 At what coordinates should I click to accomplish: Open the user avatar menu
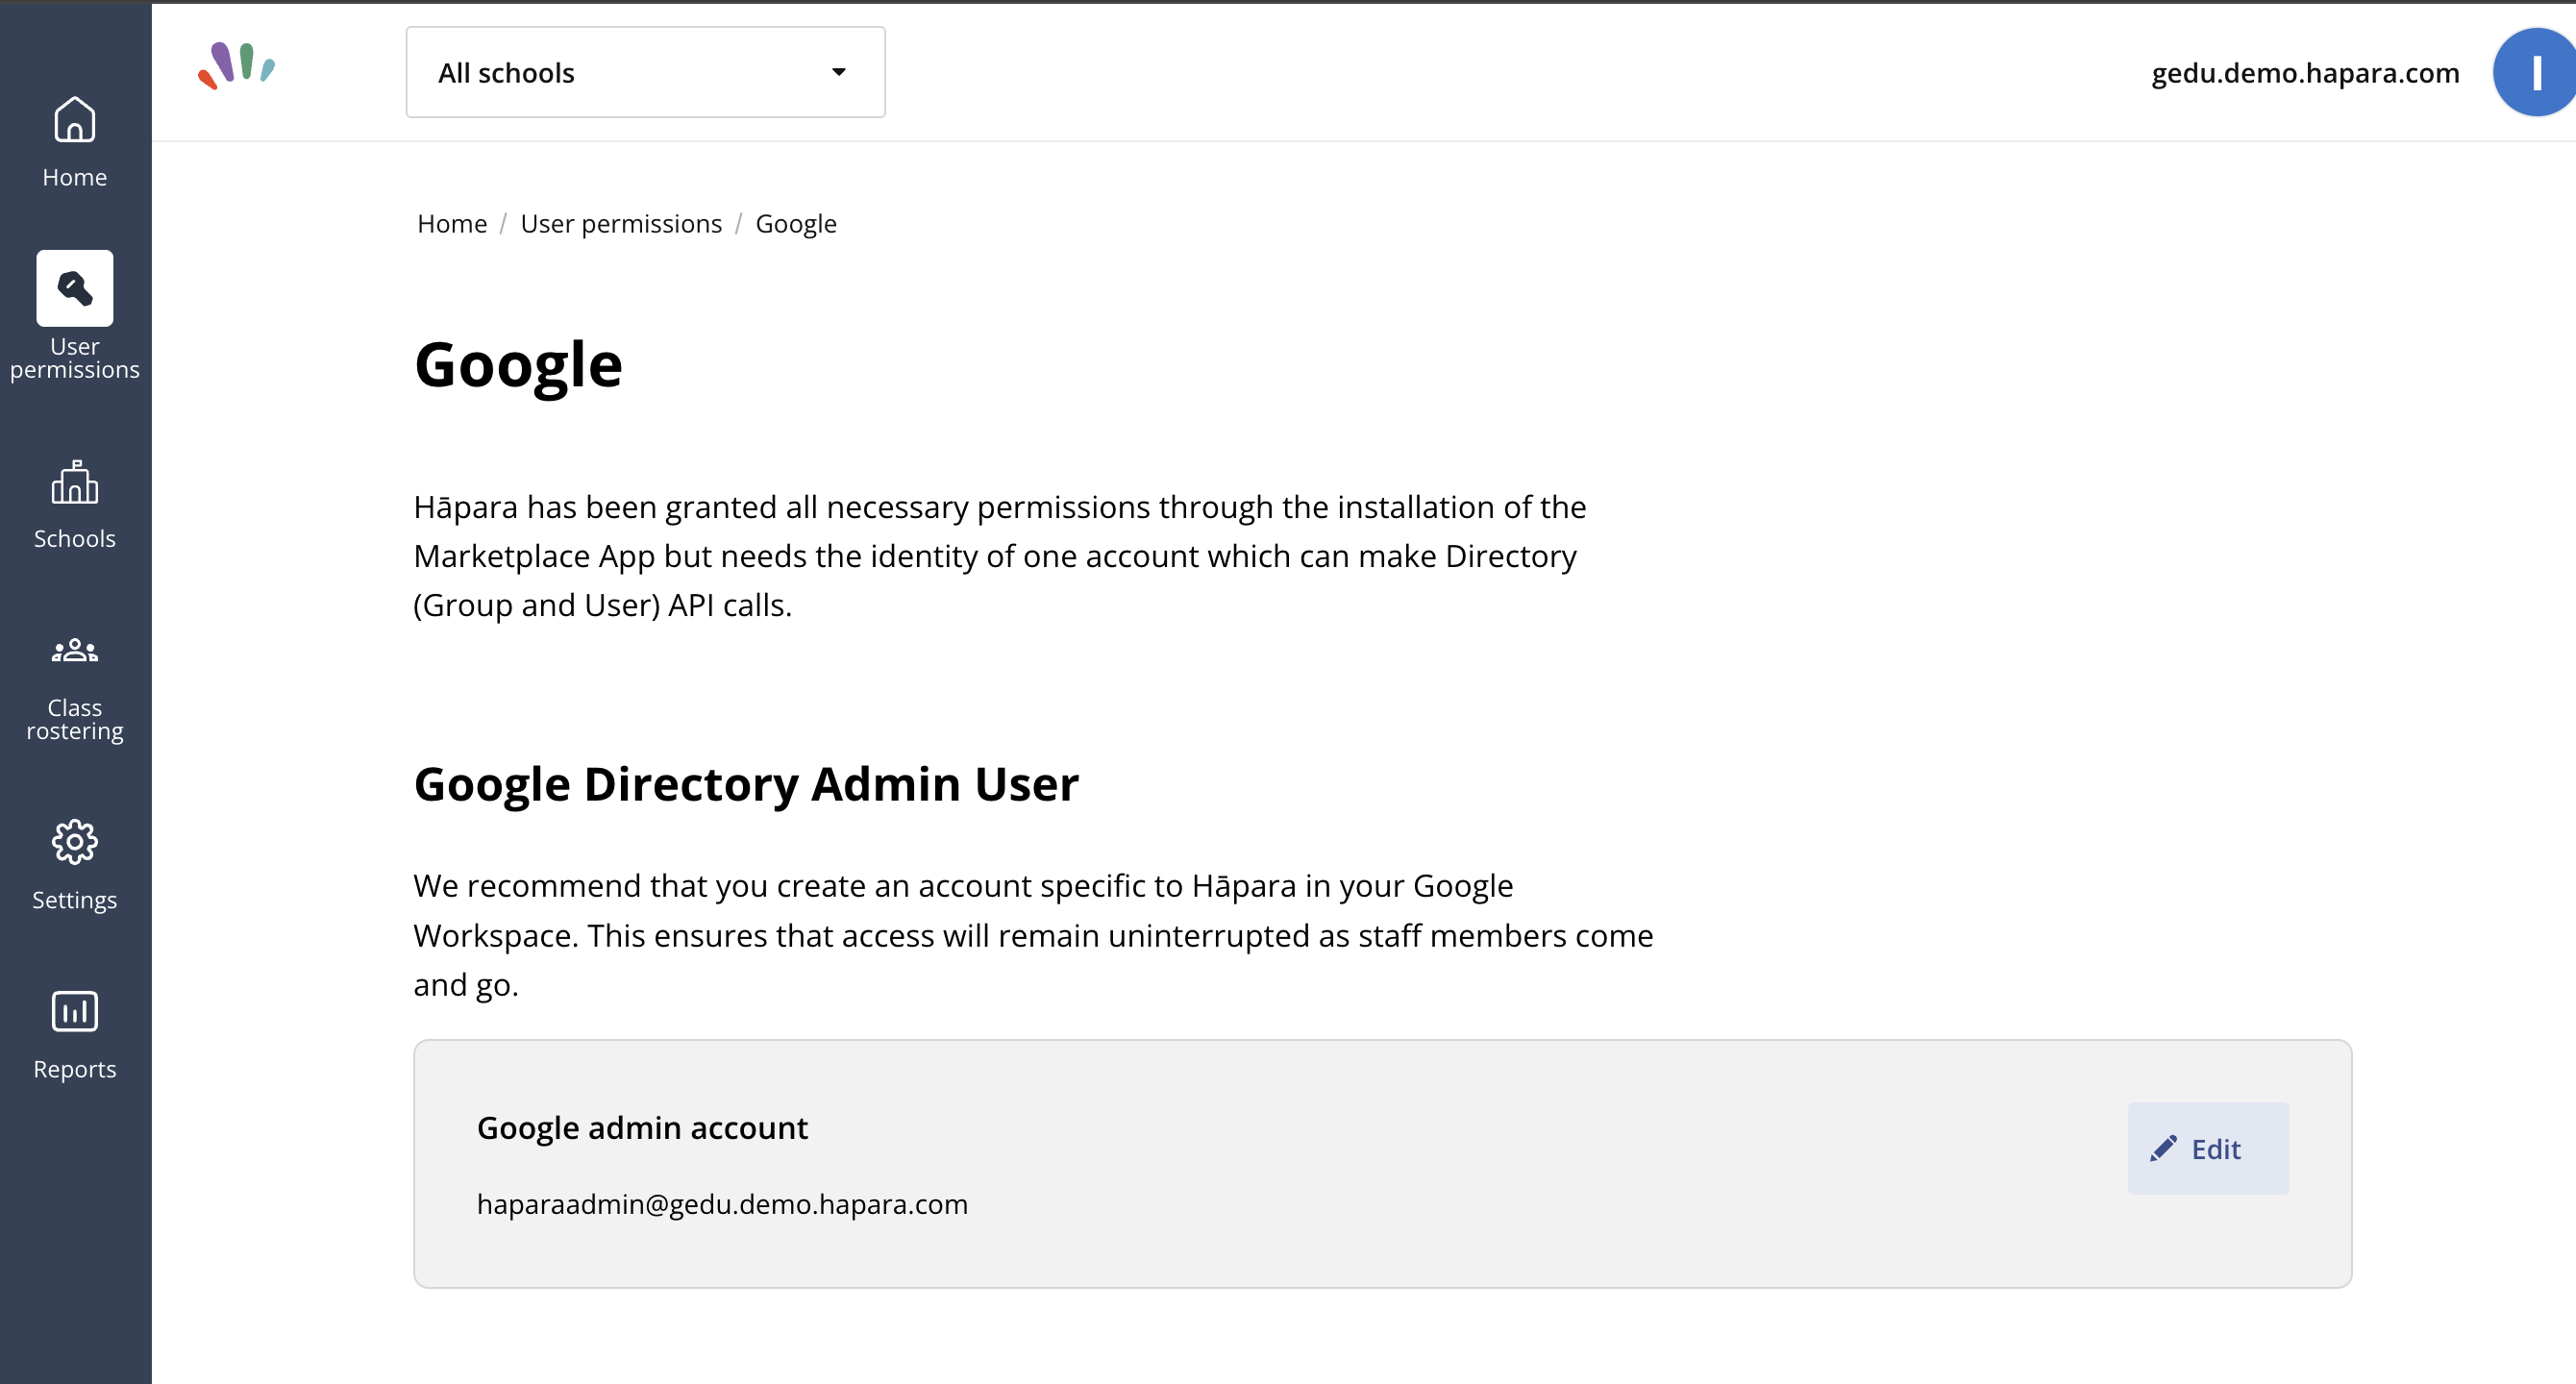[2534, 72]
